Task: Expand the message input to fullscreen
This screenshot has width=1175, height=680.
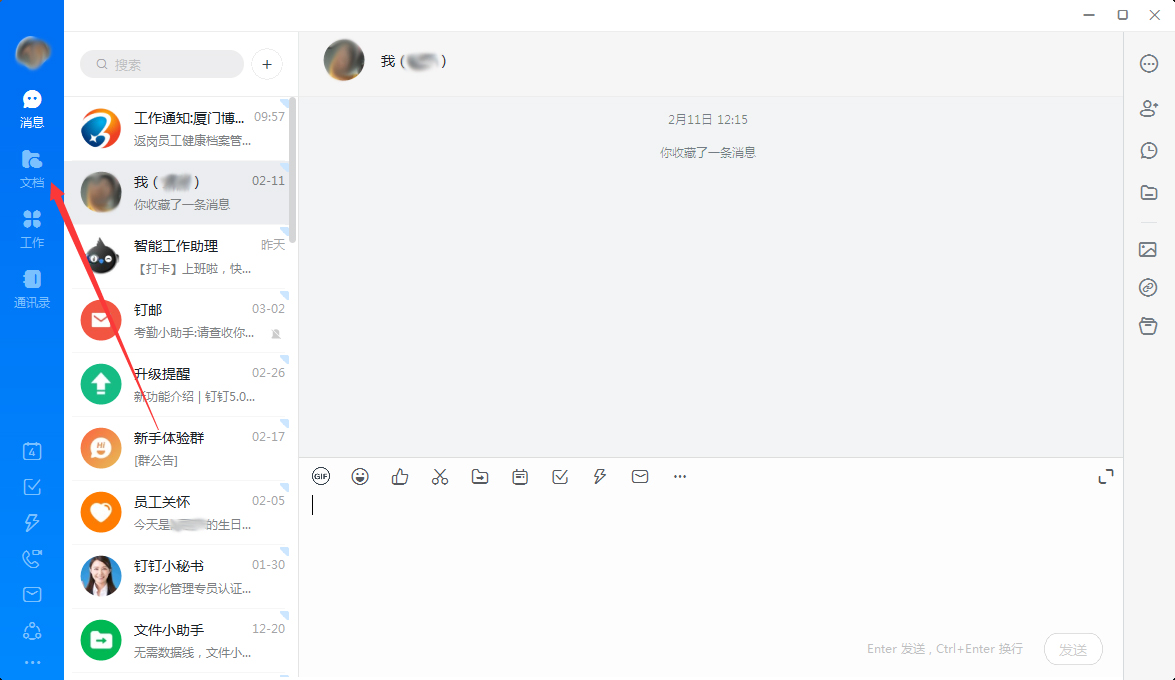Action: (x=1105, y=476)
